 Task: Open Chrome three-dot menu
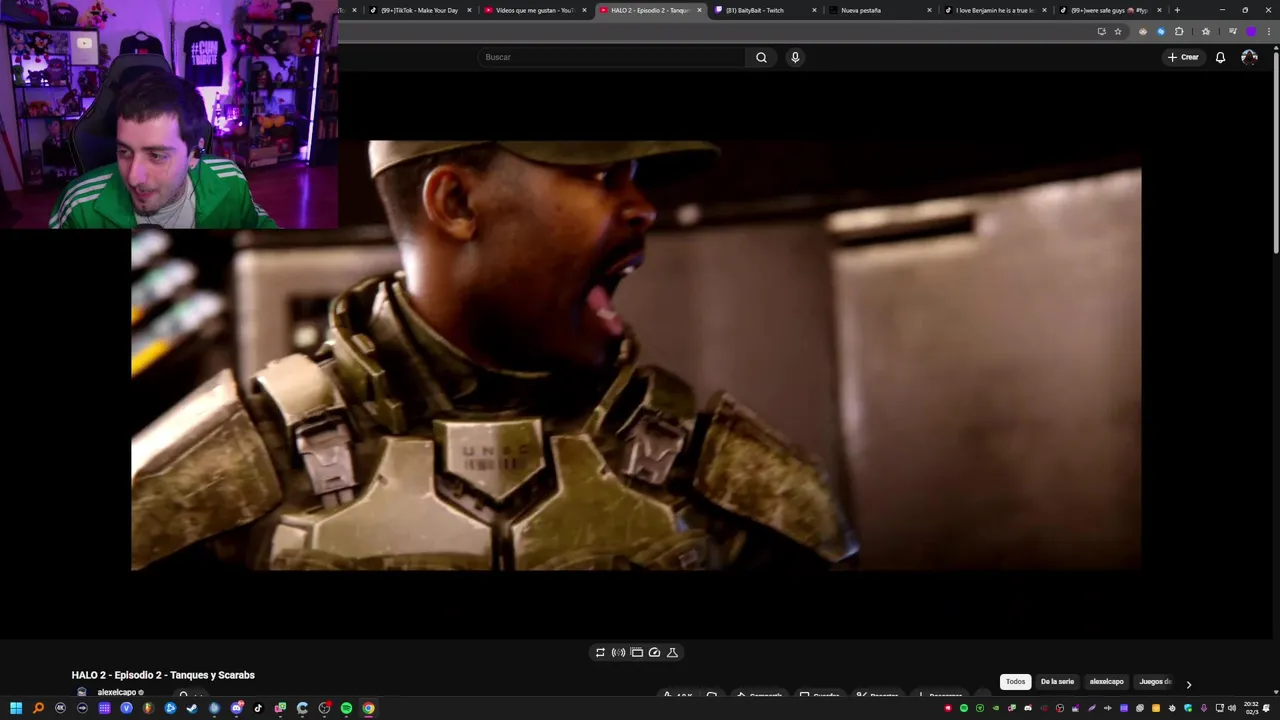coord(1268,31)
